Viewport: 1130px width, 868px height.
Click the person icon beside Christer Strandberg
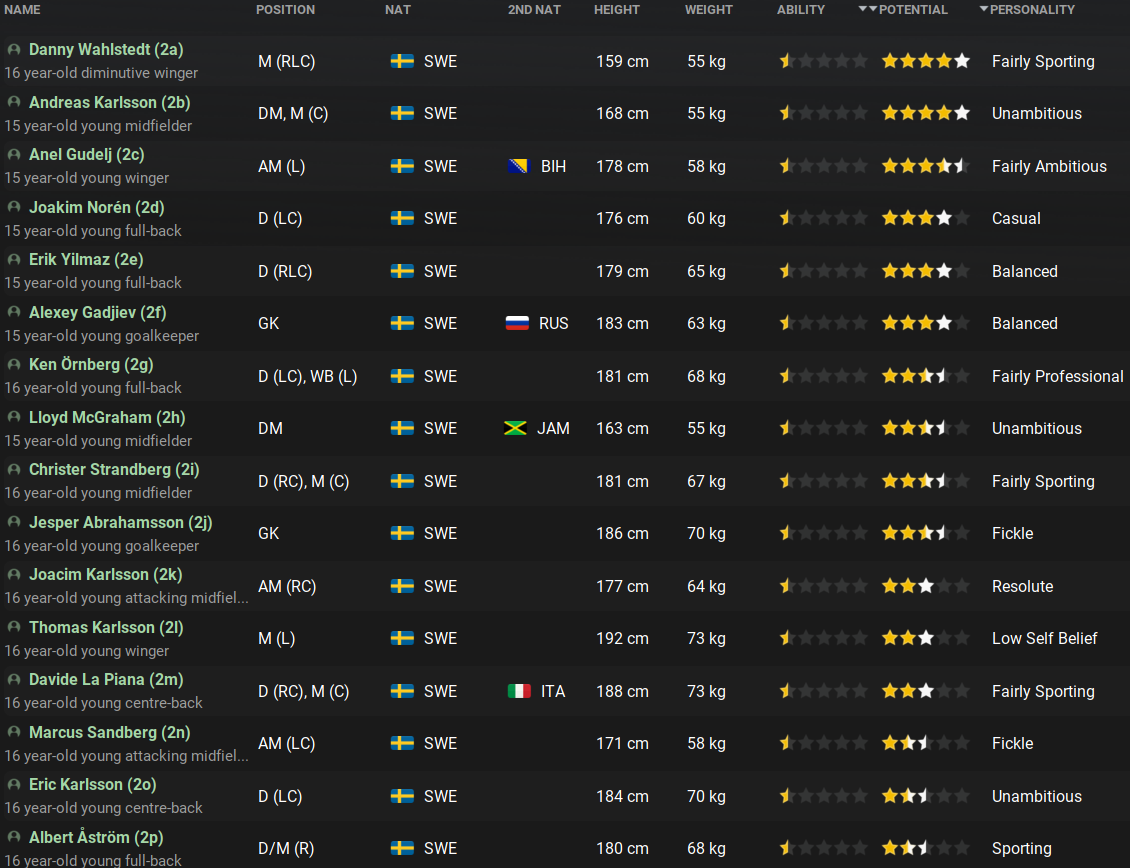[x=14, y=469]
